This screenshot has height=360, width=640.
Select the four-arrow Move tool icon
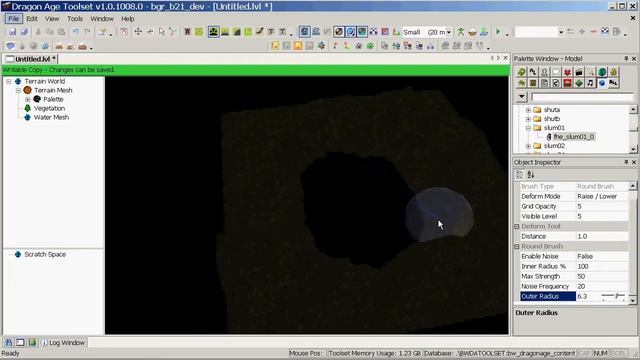(138, 32)
